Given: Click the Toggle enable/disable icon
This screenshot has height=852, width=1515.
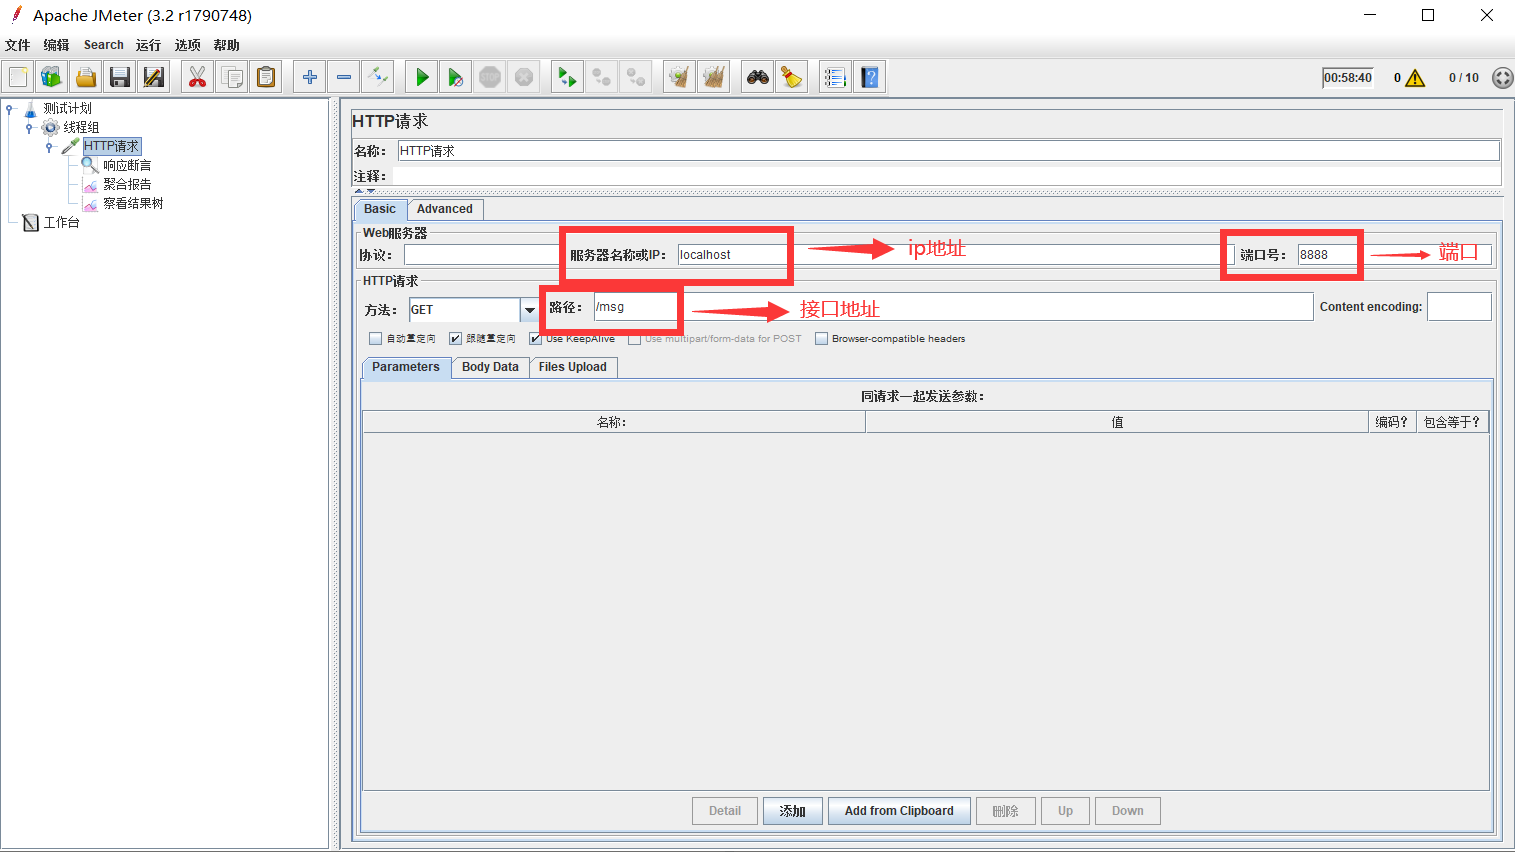Looking at the screenshot, I should (378, 77).
